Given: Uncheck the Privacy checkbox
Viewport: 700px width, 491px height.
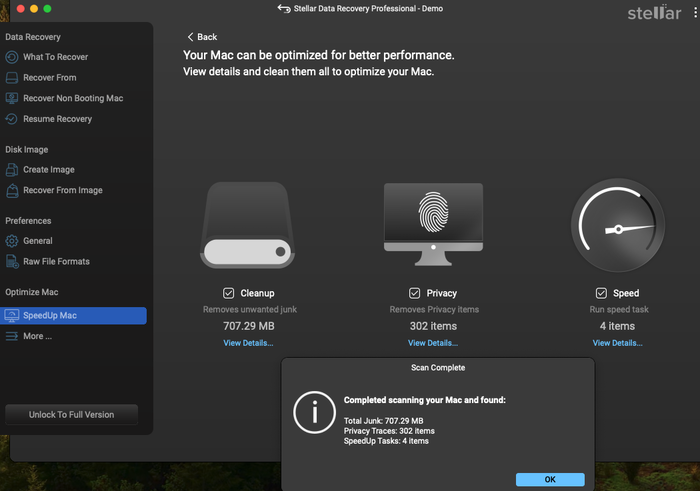Looking at the screenshot, I should coord(415,293).
